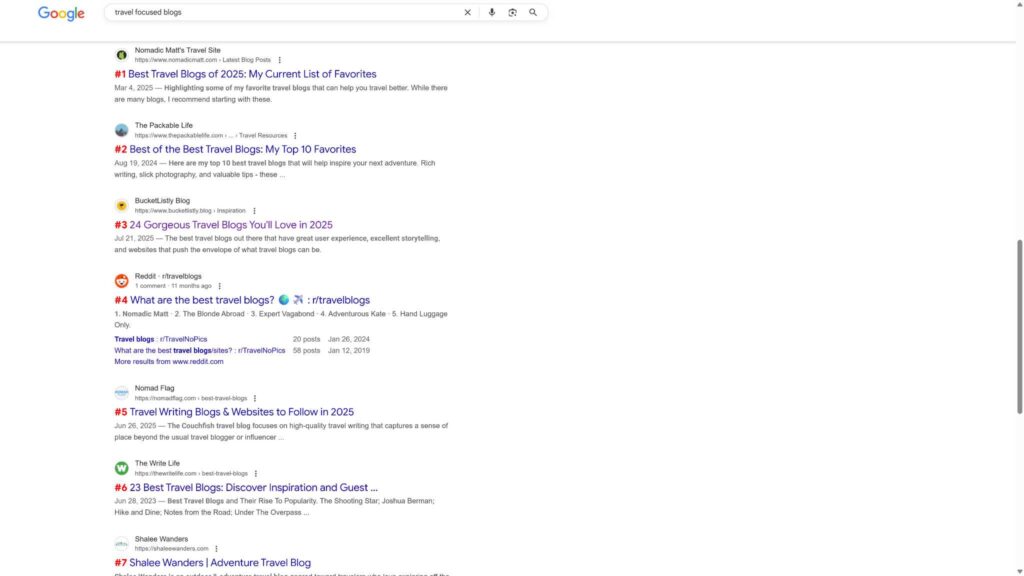Click the scrollbar down arrow
This screenshot has width=1024, height=576.
click(x=1019, y=571)
